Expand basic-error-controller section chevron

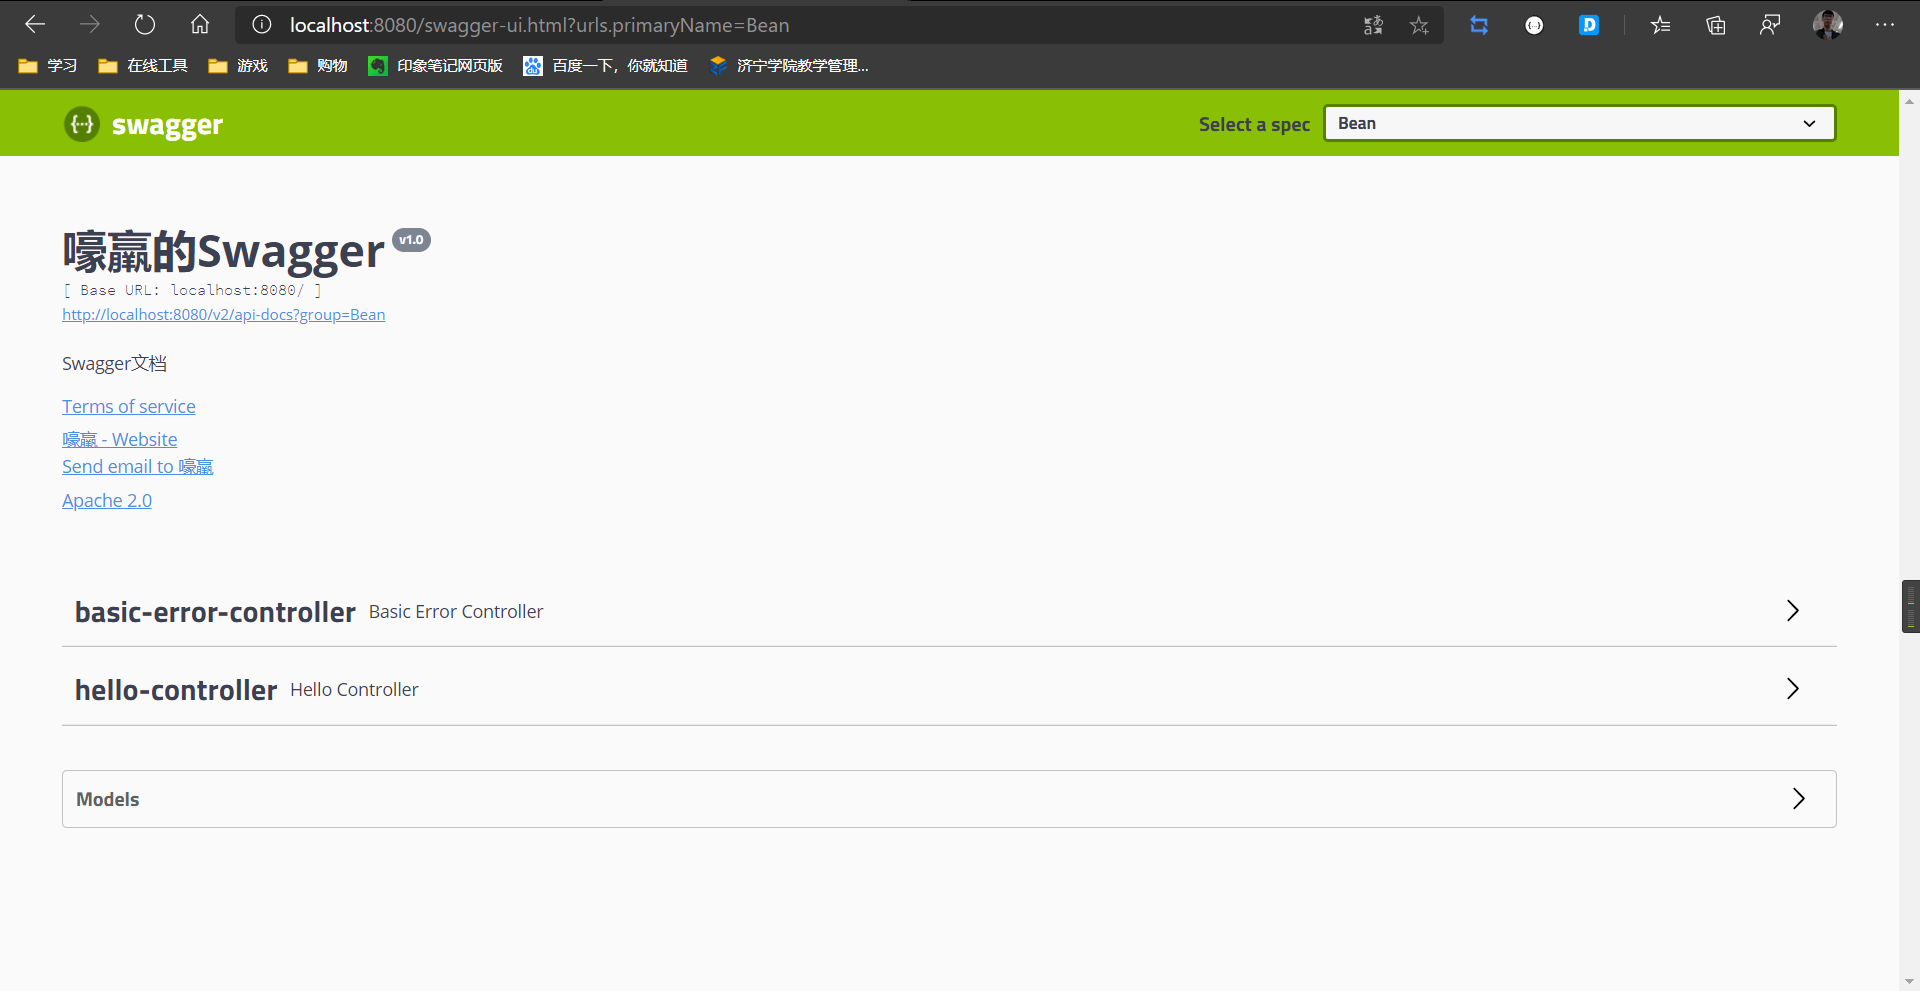pos(1793,611)
